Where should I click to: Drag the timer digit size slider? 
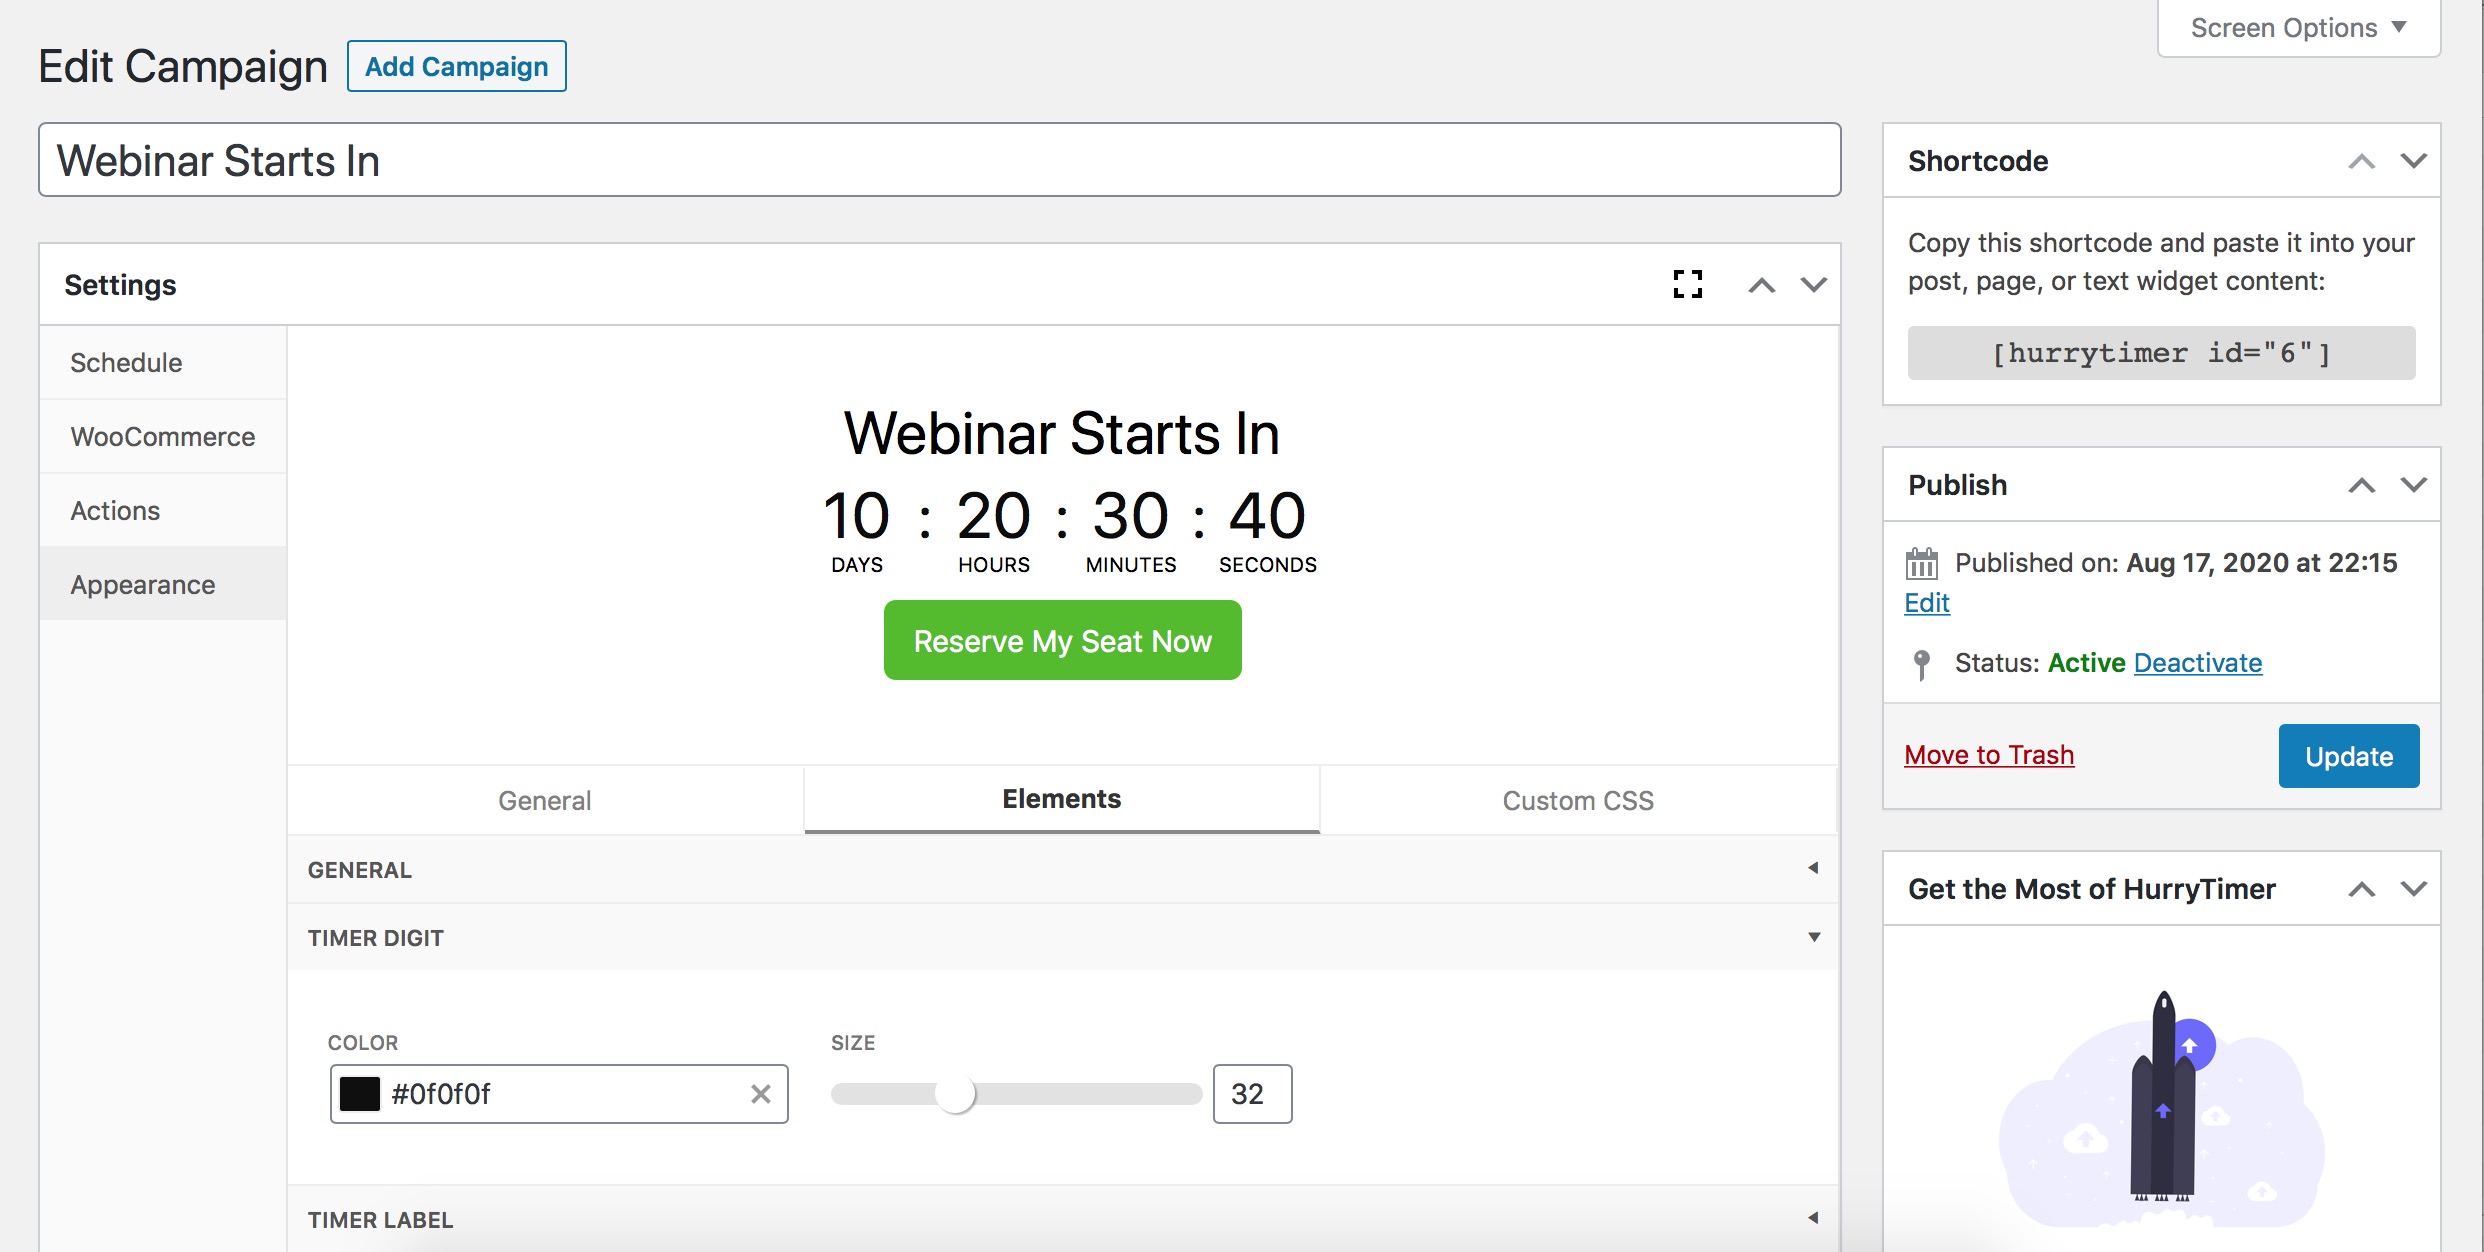click(x=958, y=1096)
